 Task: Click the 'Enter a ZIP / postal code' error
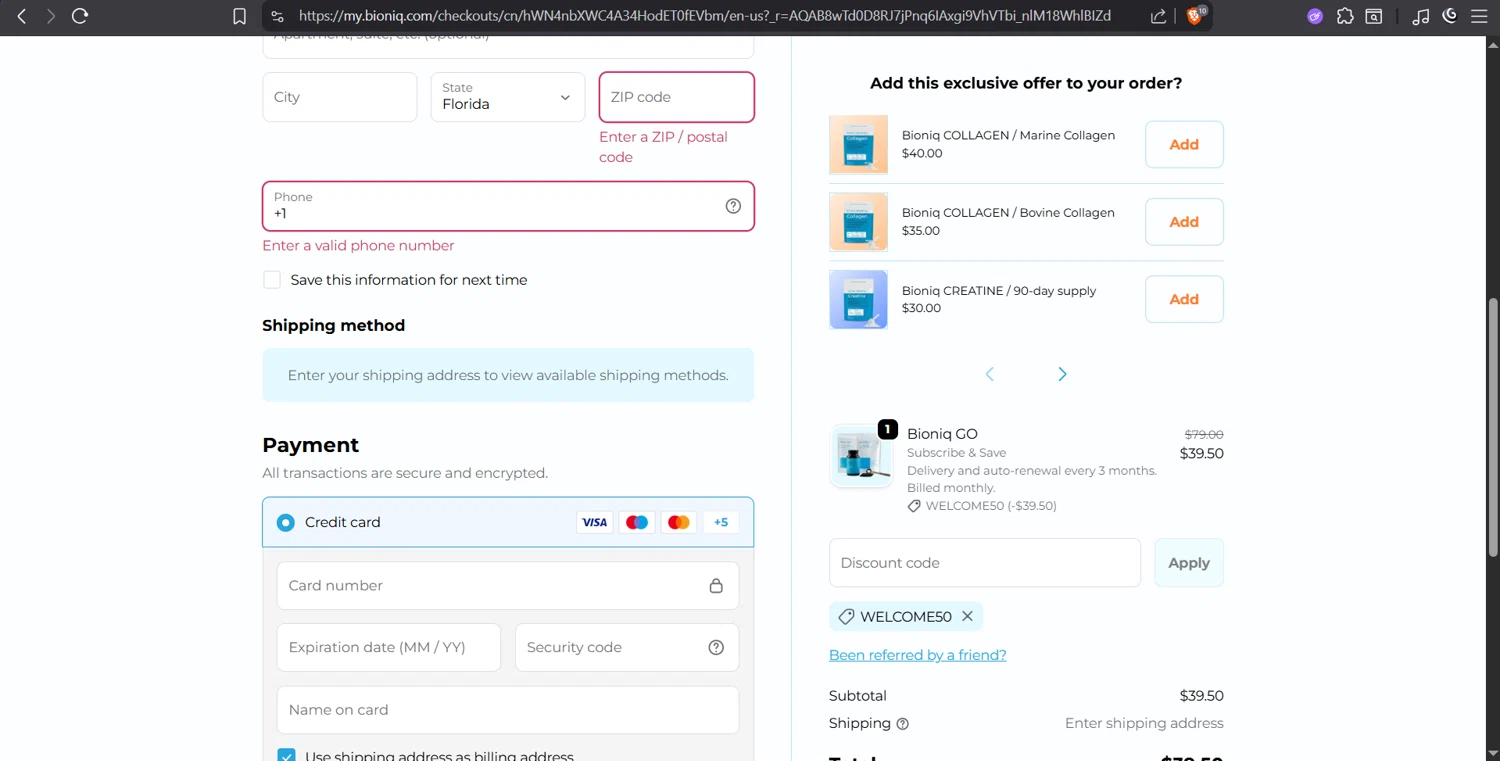pos(663,147)
